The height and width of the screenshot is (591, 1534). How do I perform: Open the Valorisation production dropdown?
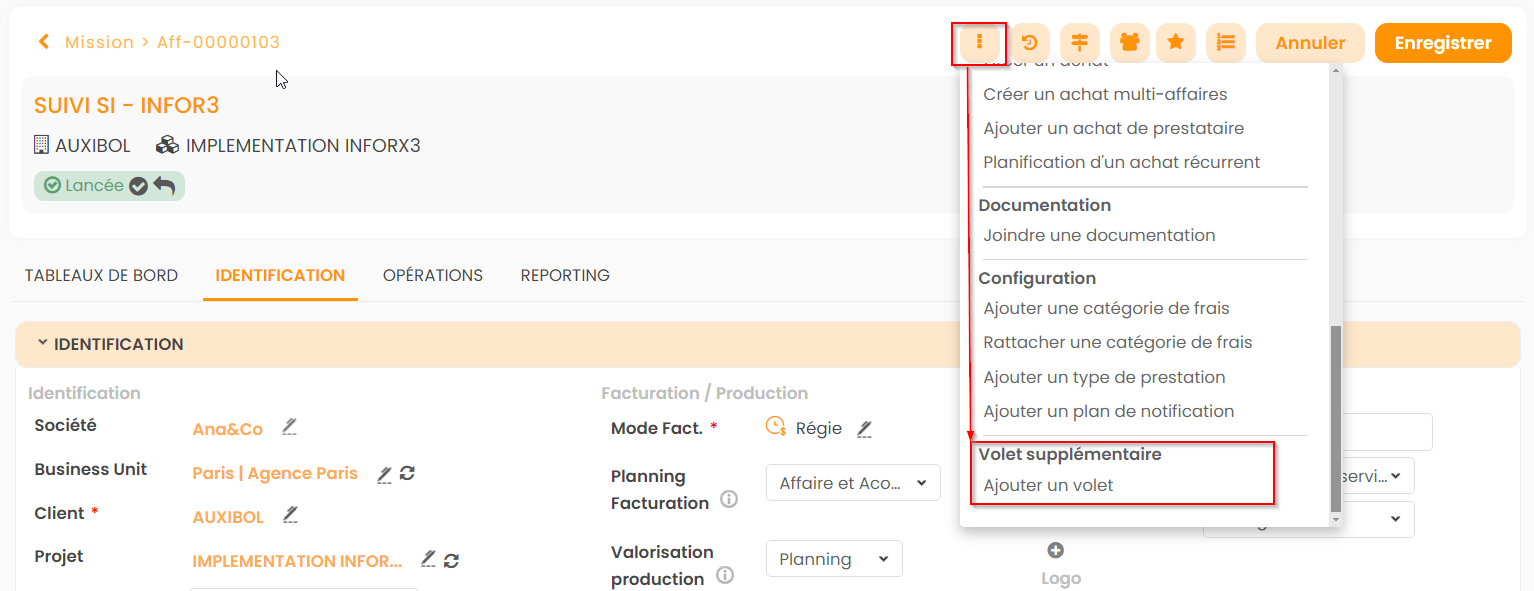point(834,559)
